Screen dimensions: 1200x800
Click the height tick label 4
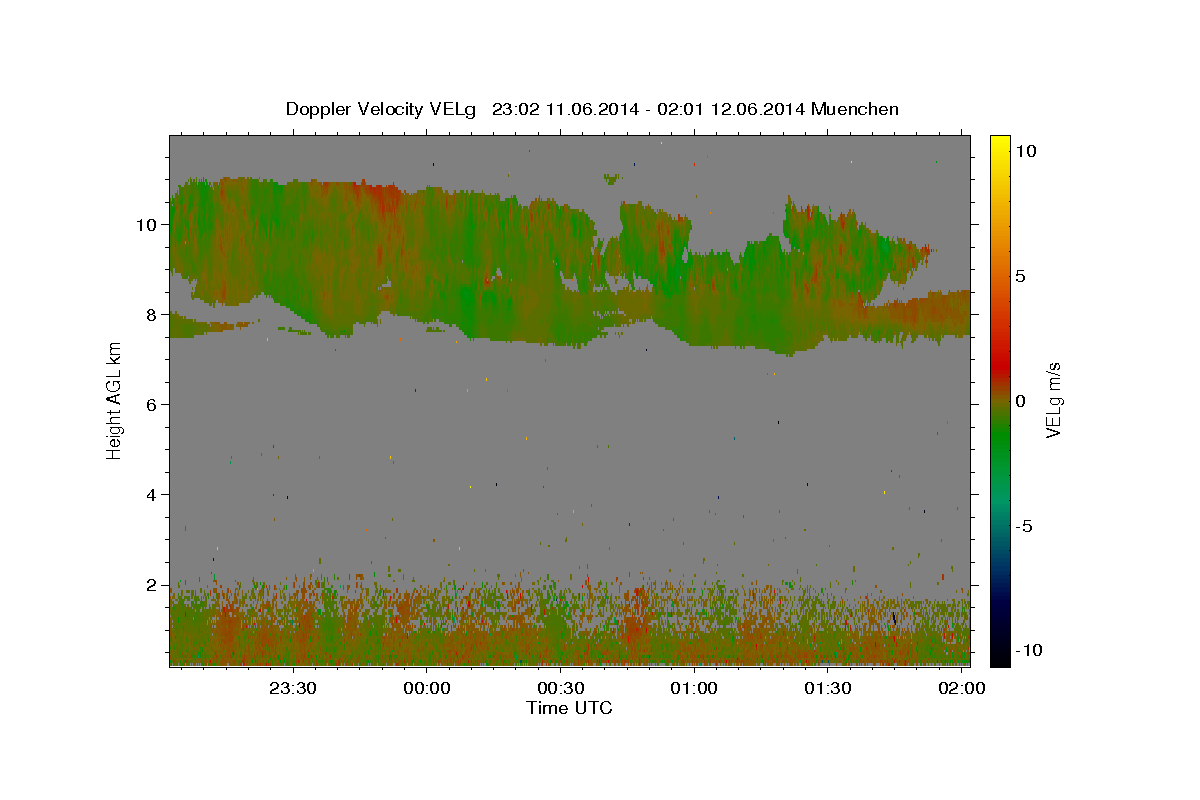pyautogui.click(x=151, y=494)
